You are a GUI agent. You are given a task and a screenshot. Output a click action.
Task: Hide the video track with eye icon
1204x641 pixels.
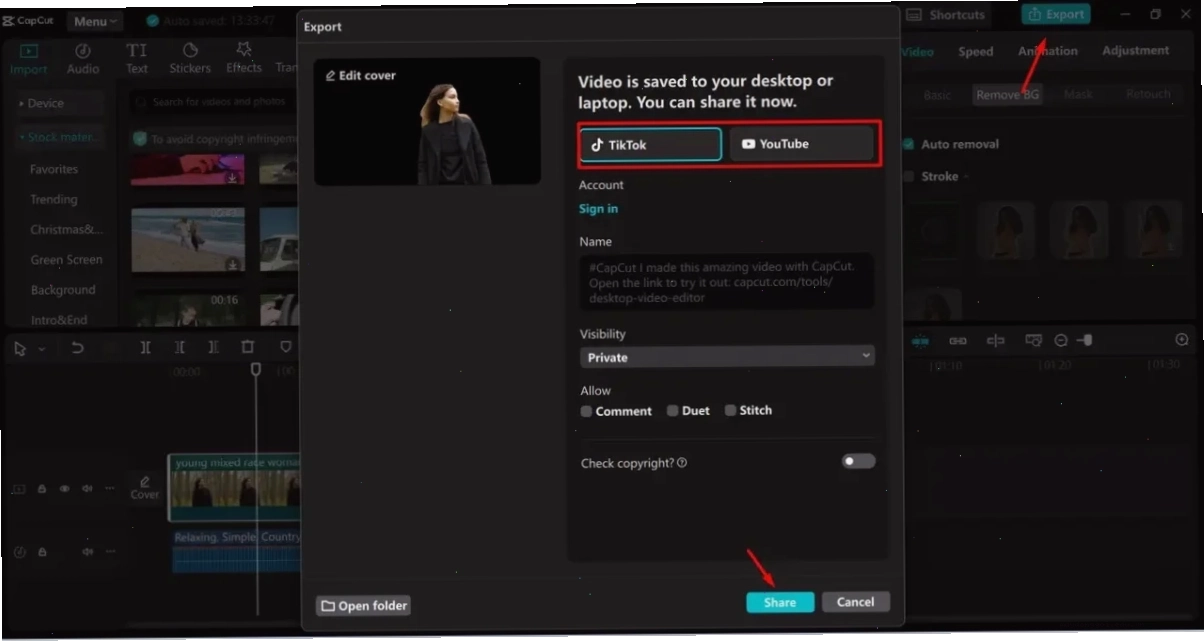[65, 489]
